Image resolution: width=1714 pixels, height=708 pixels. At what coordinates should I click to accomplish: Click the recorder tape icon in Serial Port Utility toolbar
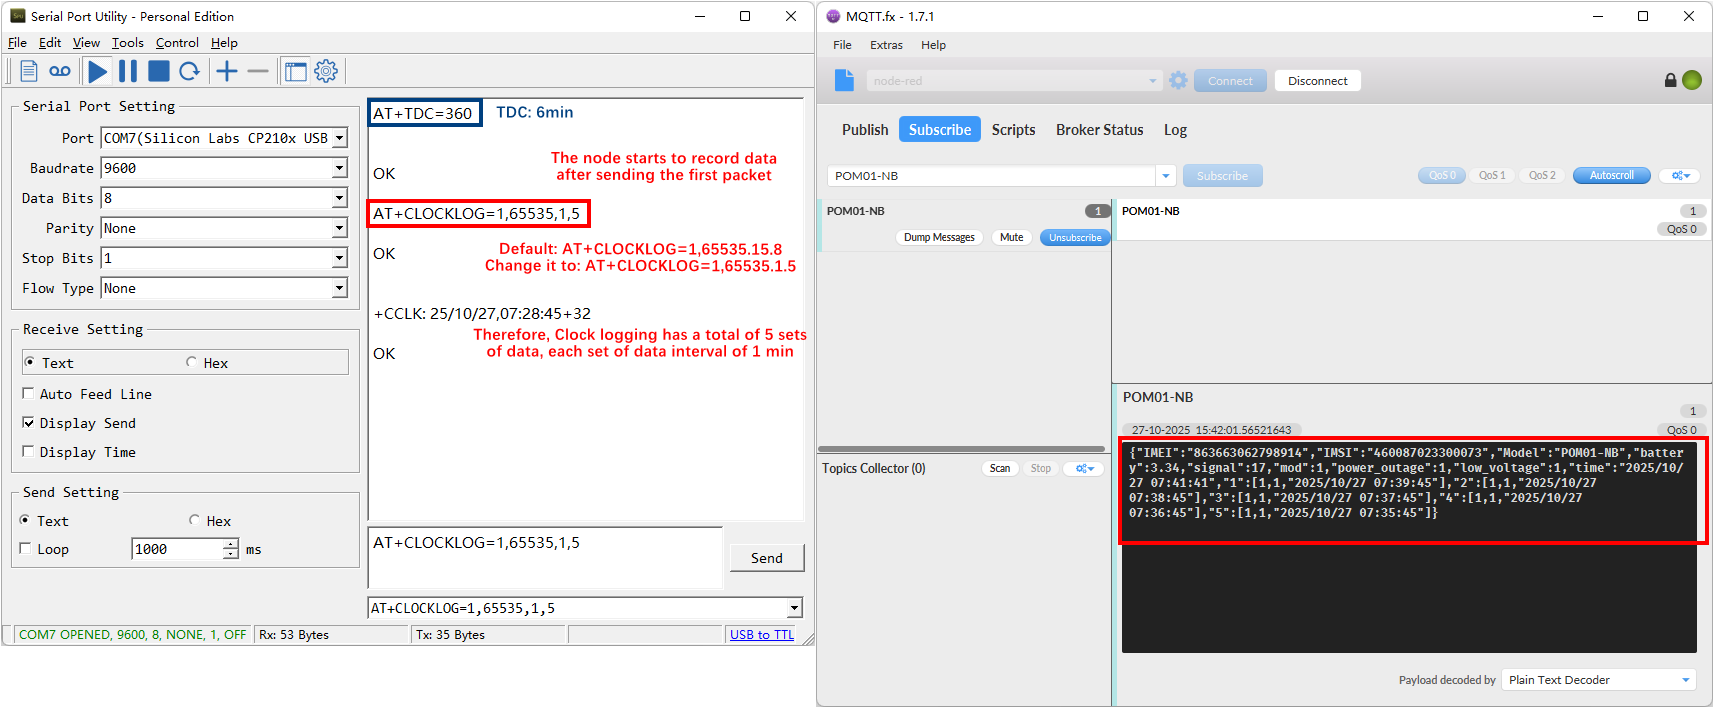60,71
